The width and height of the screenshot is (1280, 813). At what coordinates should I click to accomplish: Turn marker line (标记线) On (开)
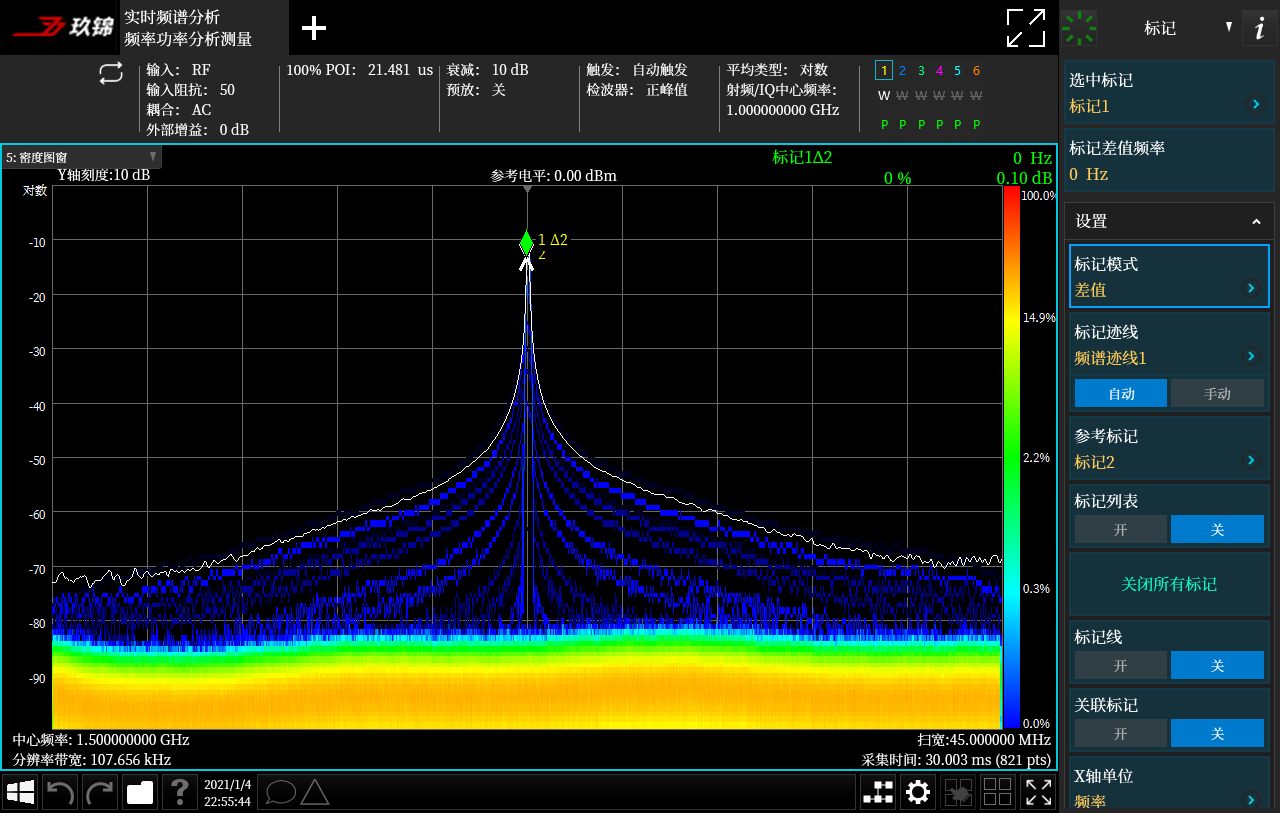coord(1121,665)
